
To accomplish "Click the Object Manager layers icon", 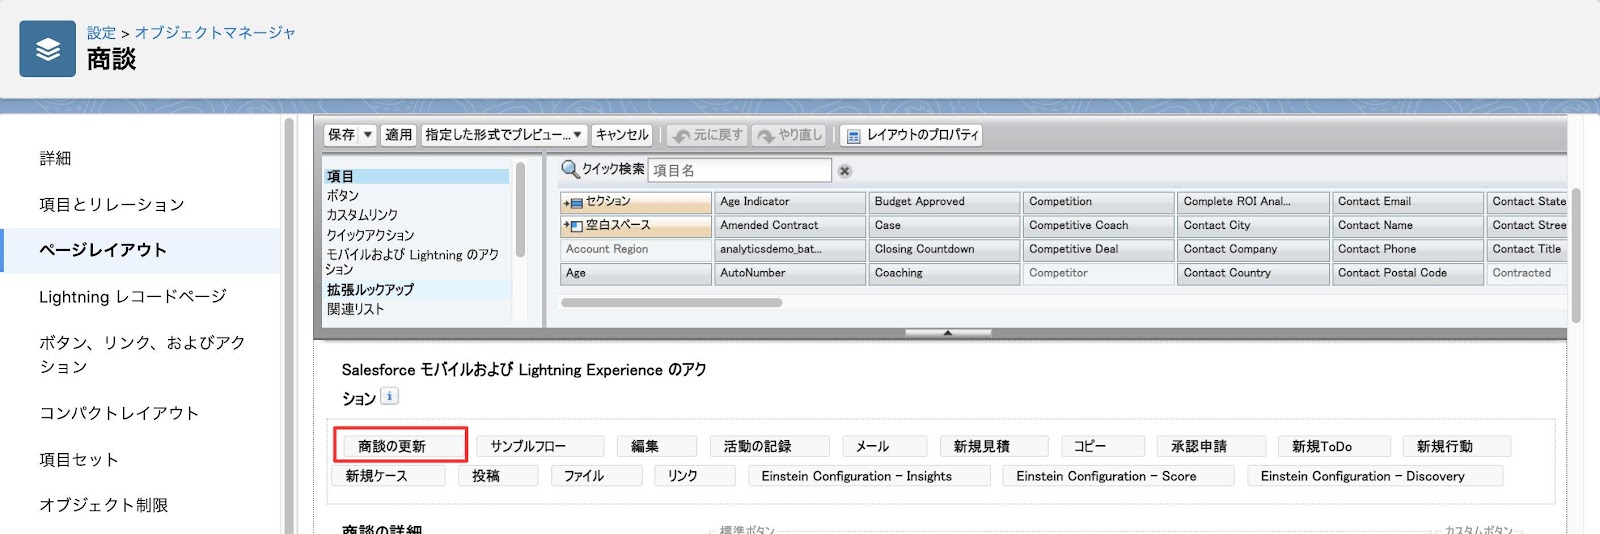I will 47,49.
